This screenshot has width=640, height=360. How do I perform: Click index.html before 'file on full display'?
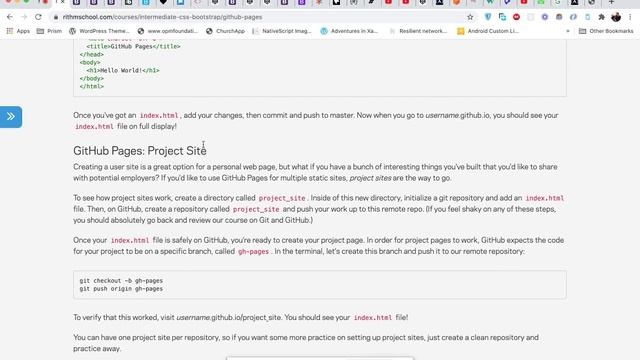(x=94, y=127)
